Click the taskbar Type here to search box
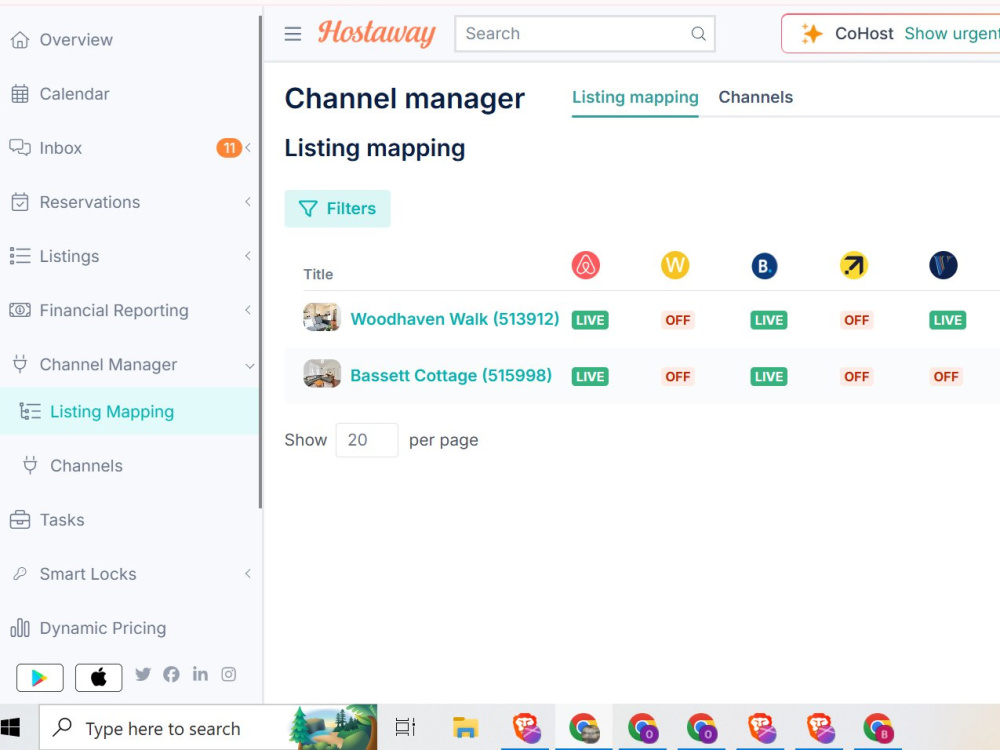1000x750 pixels. (208, 727)
